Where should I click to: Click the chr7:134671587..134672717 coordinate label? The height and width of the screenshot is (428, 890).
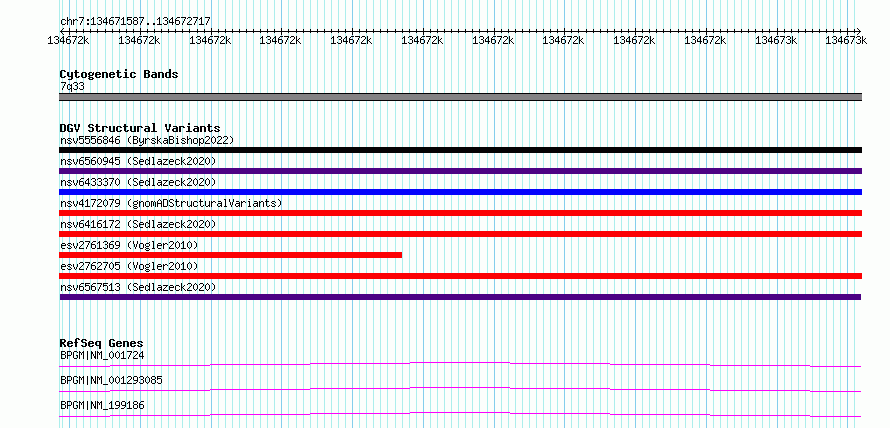click(x=135, y=21)
